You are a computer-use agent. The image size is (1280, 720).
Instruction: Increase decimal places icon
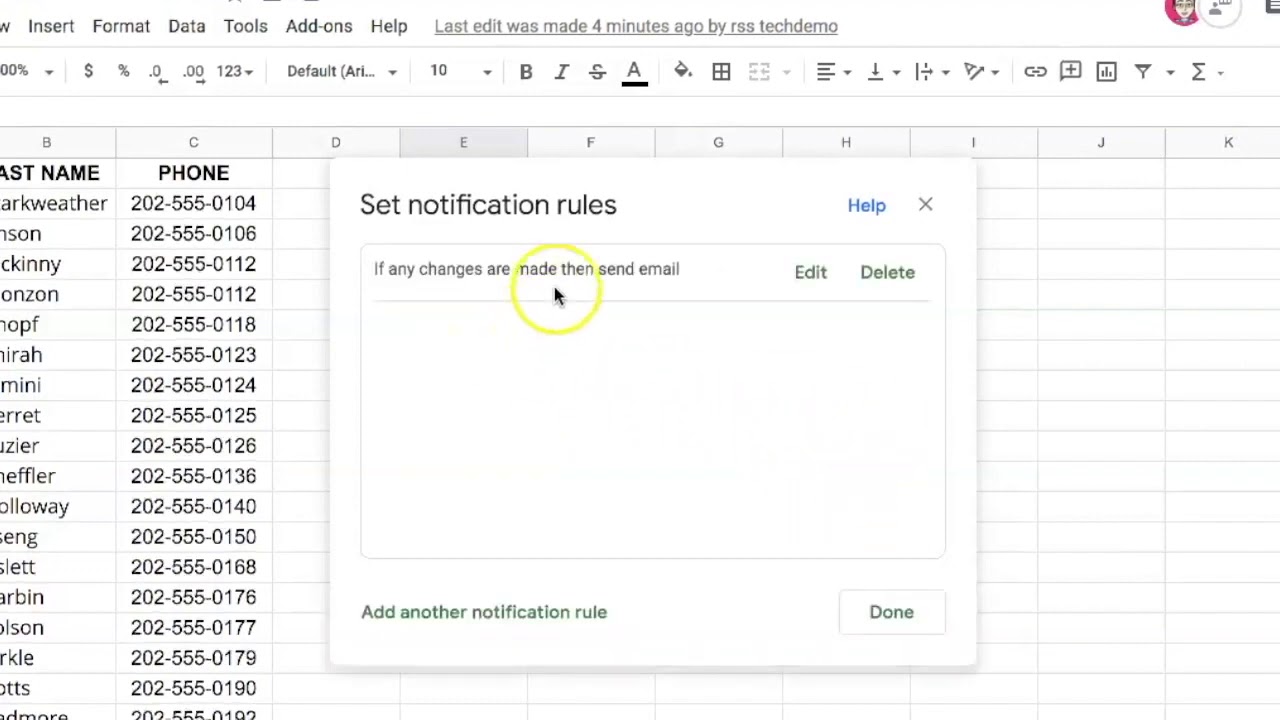pyautogui.click(x=194, y=71)
